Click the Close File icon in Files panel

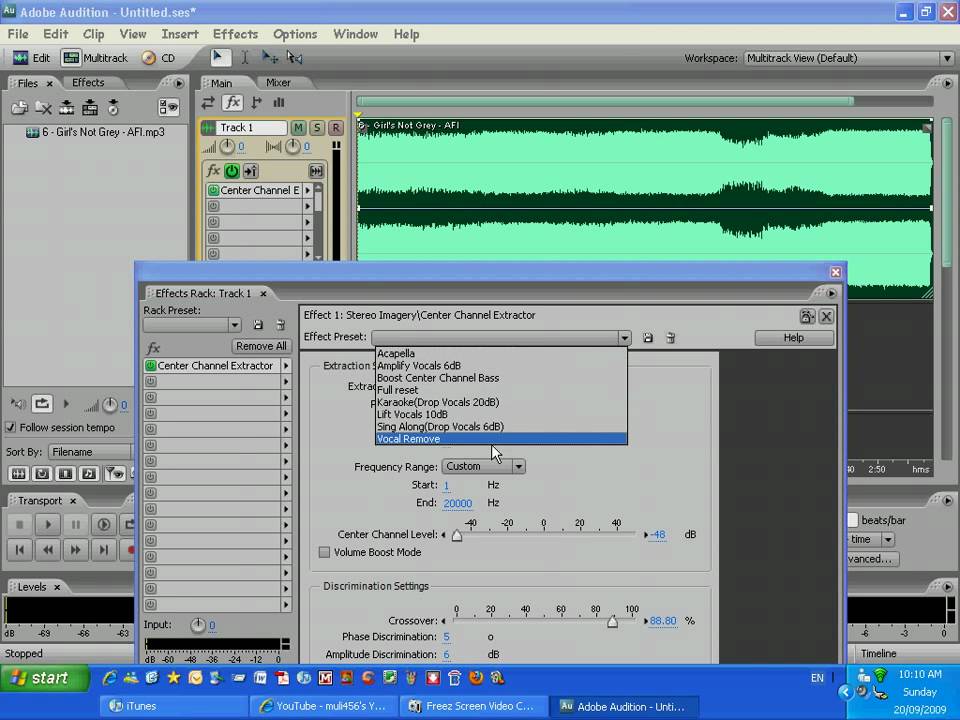pos(43,108)
